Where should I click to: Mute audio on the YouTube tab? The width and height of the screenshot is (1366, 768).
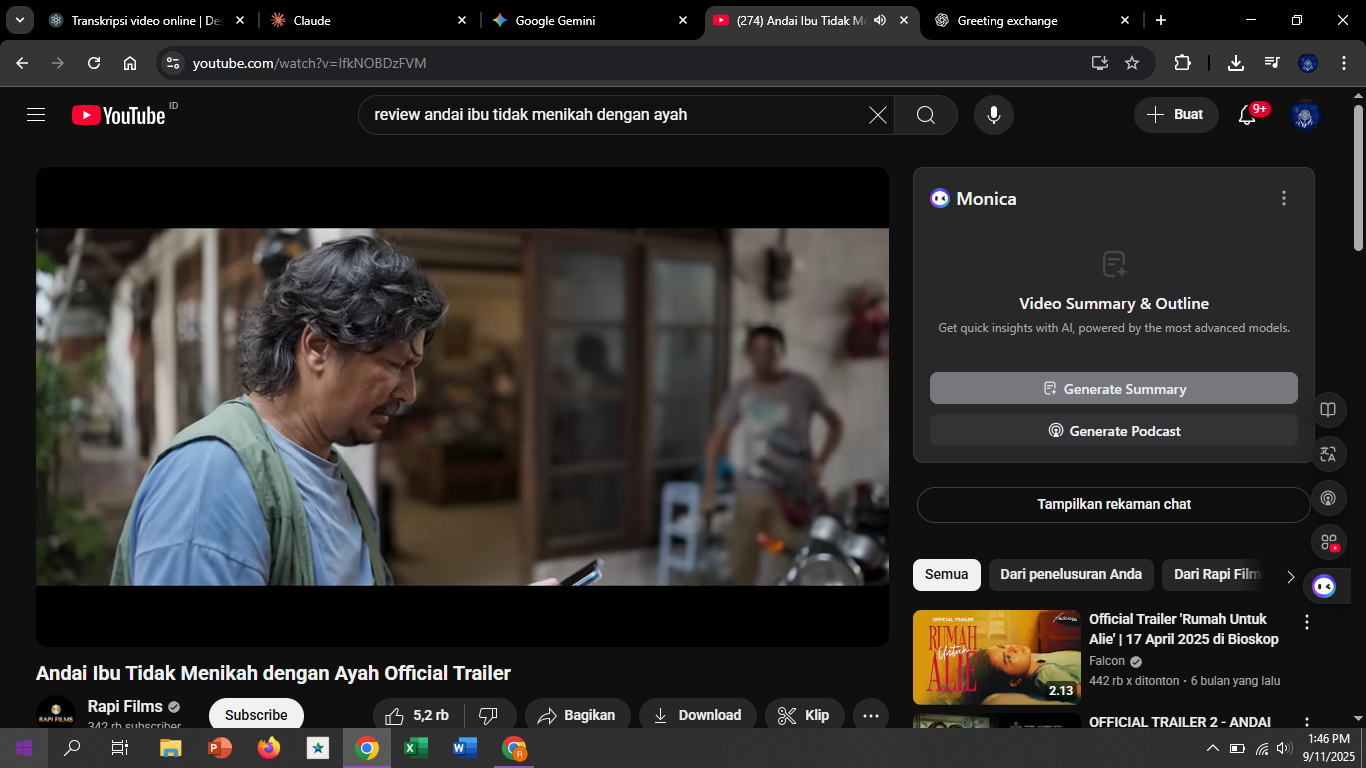880,20
